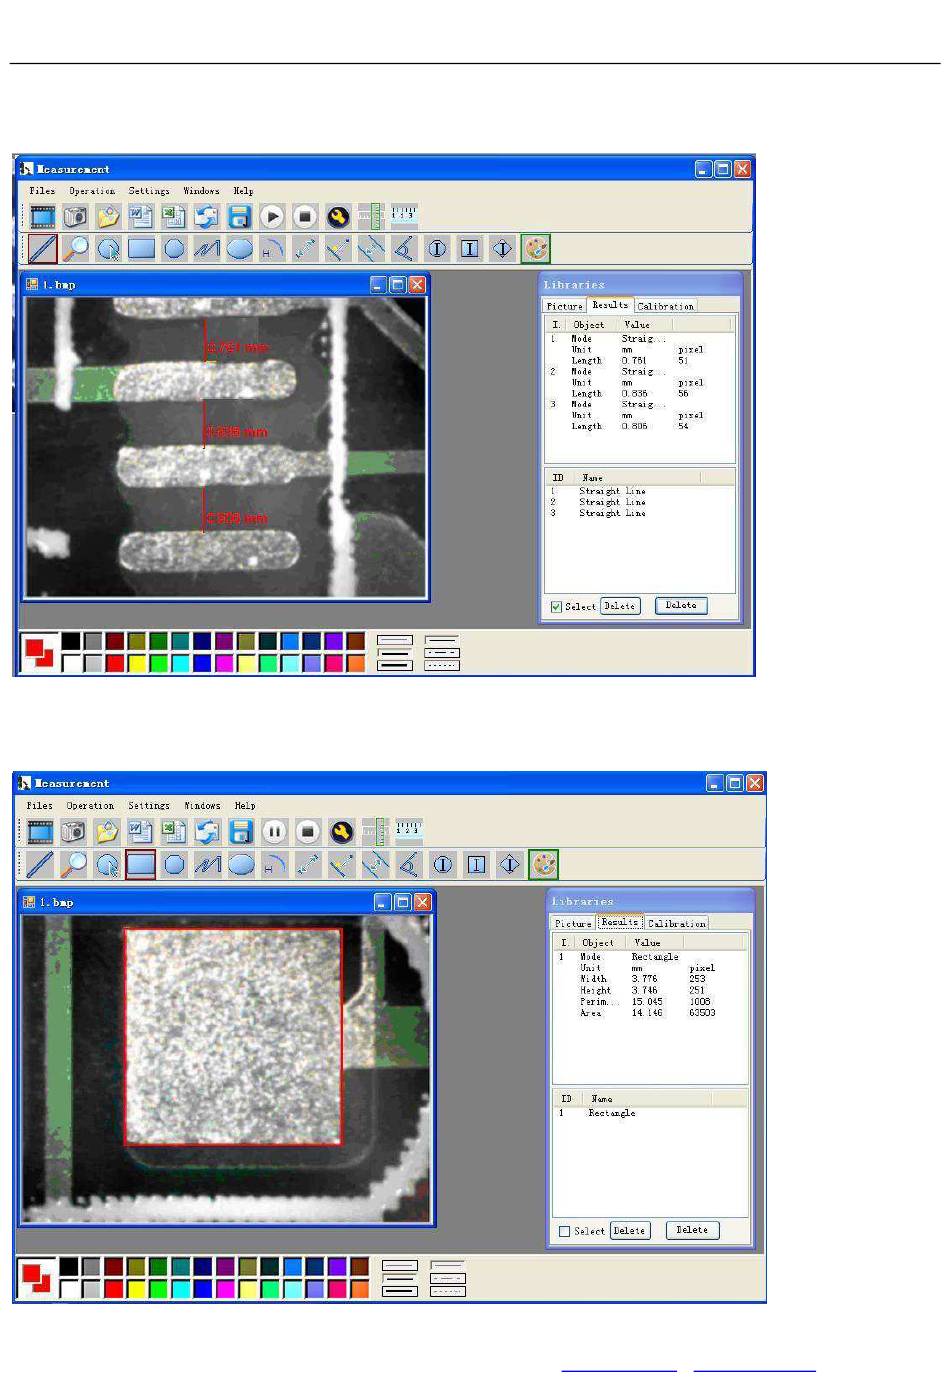Open the Settings menu in lower window
This screenshot has width=950, height=1398.
(x=149, y=806)
